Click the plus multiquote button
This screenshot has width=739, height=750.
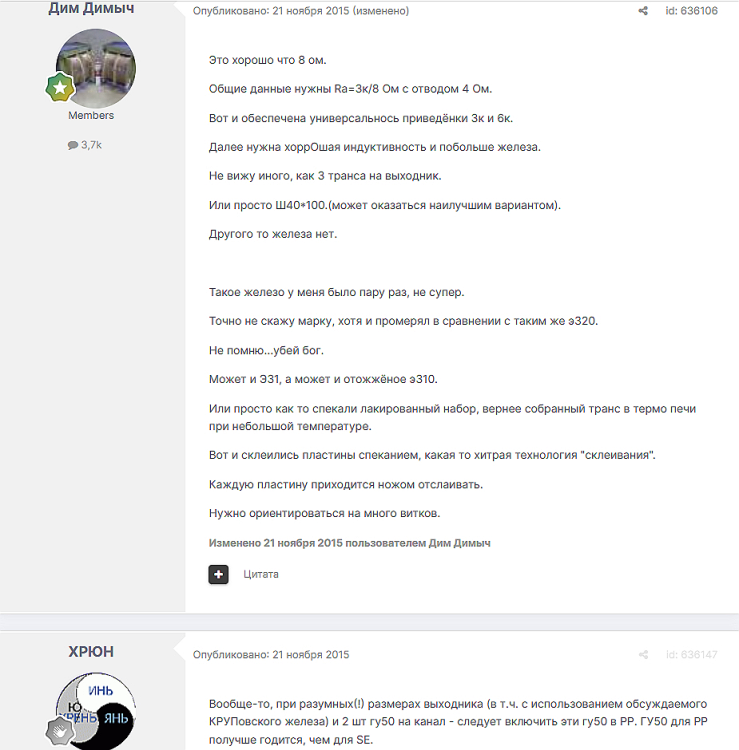(219, 574)
